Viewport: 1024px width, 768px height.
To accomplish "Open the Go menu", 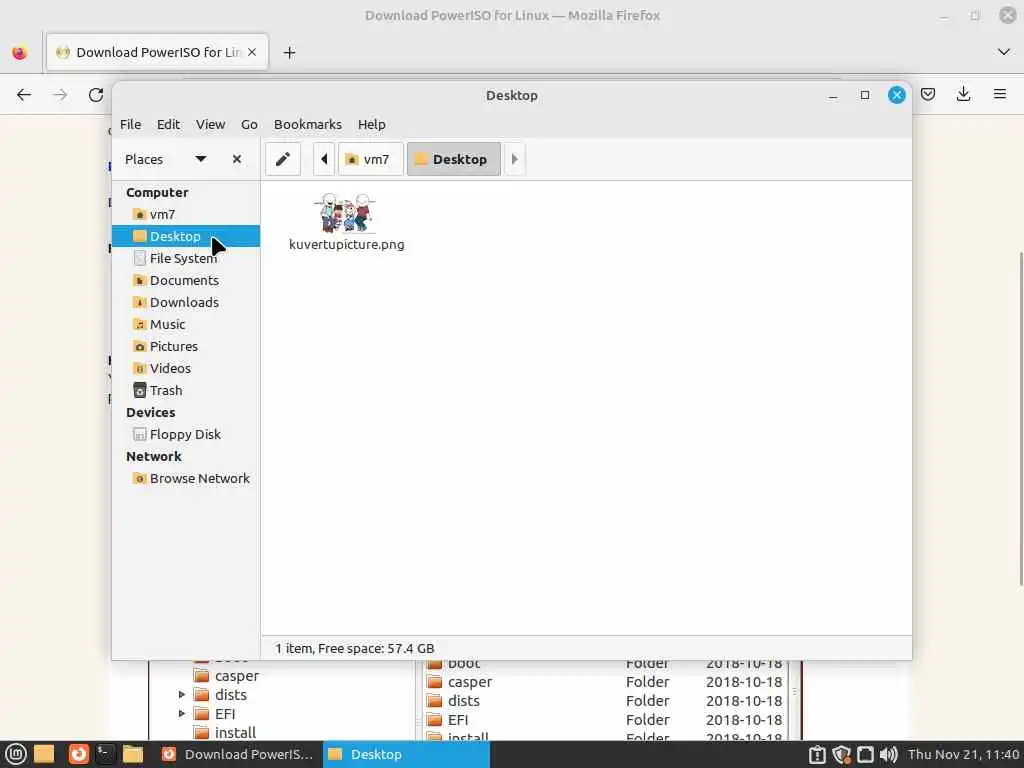I will coord(249,124).
